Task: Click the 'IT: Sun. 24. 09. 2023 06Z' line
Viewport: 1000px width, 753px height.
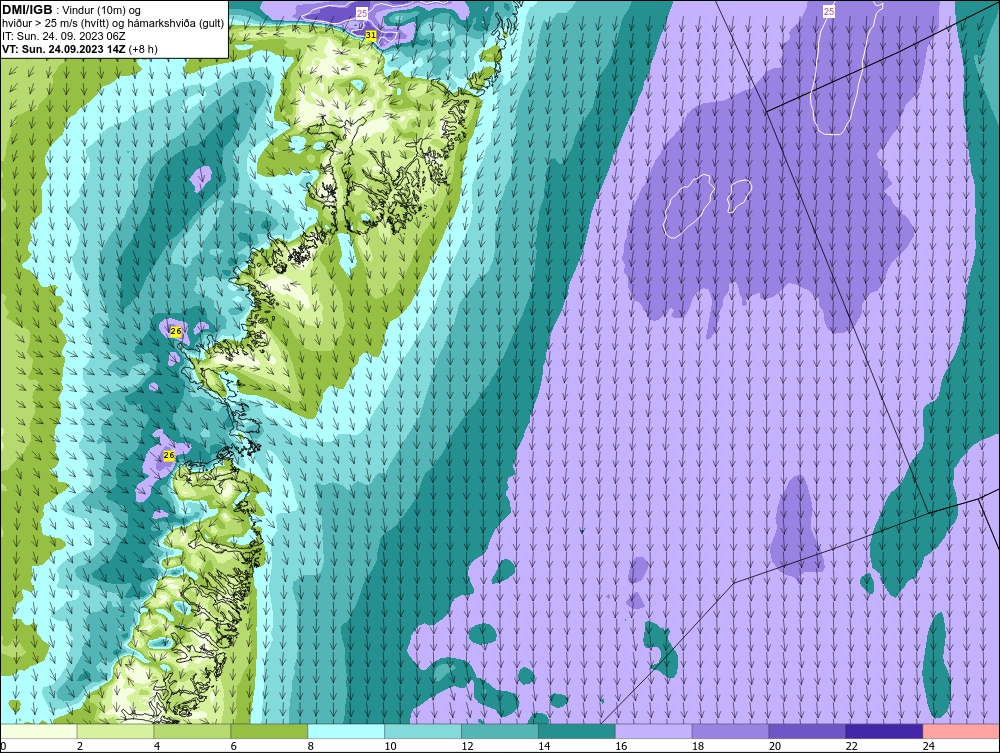Action: point(64,36)
